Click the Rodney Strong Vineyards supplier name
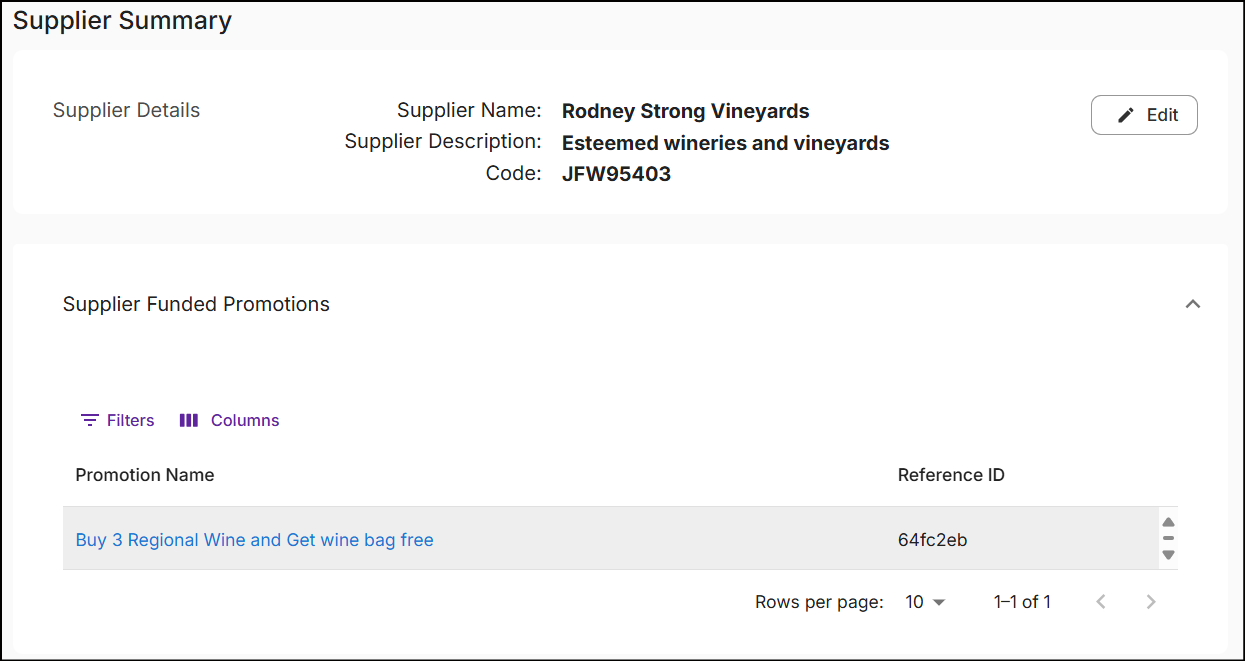The image size is (1245, 661). 685,111
